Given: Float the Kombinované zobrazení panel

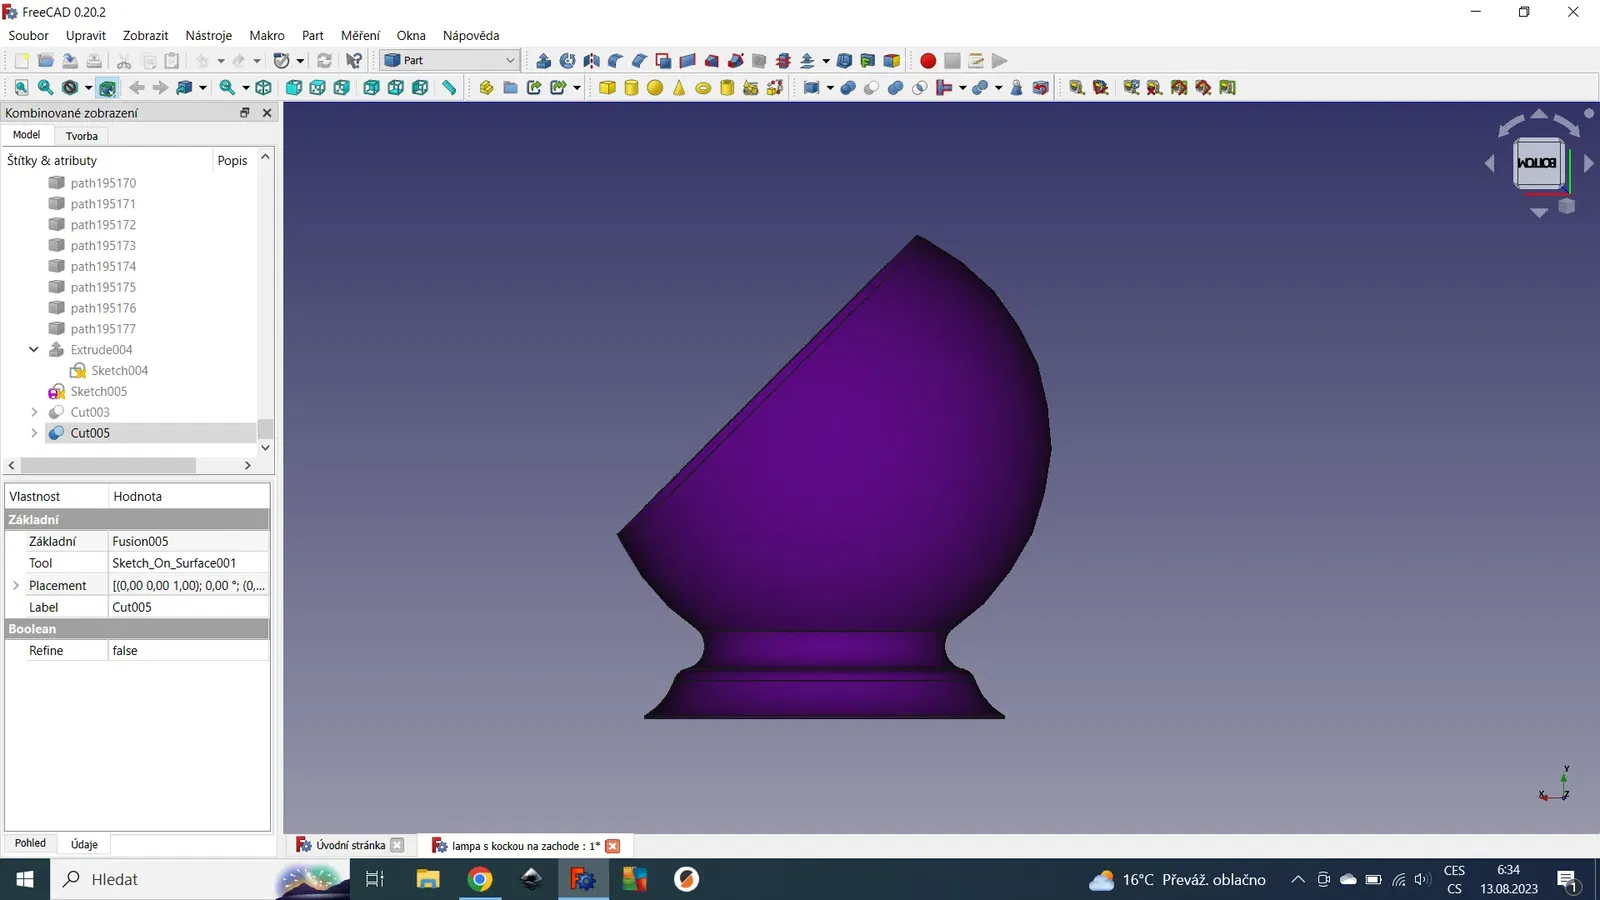Looking at the screenshot, I should coord(244,113).
